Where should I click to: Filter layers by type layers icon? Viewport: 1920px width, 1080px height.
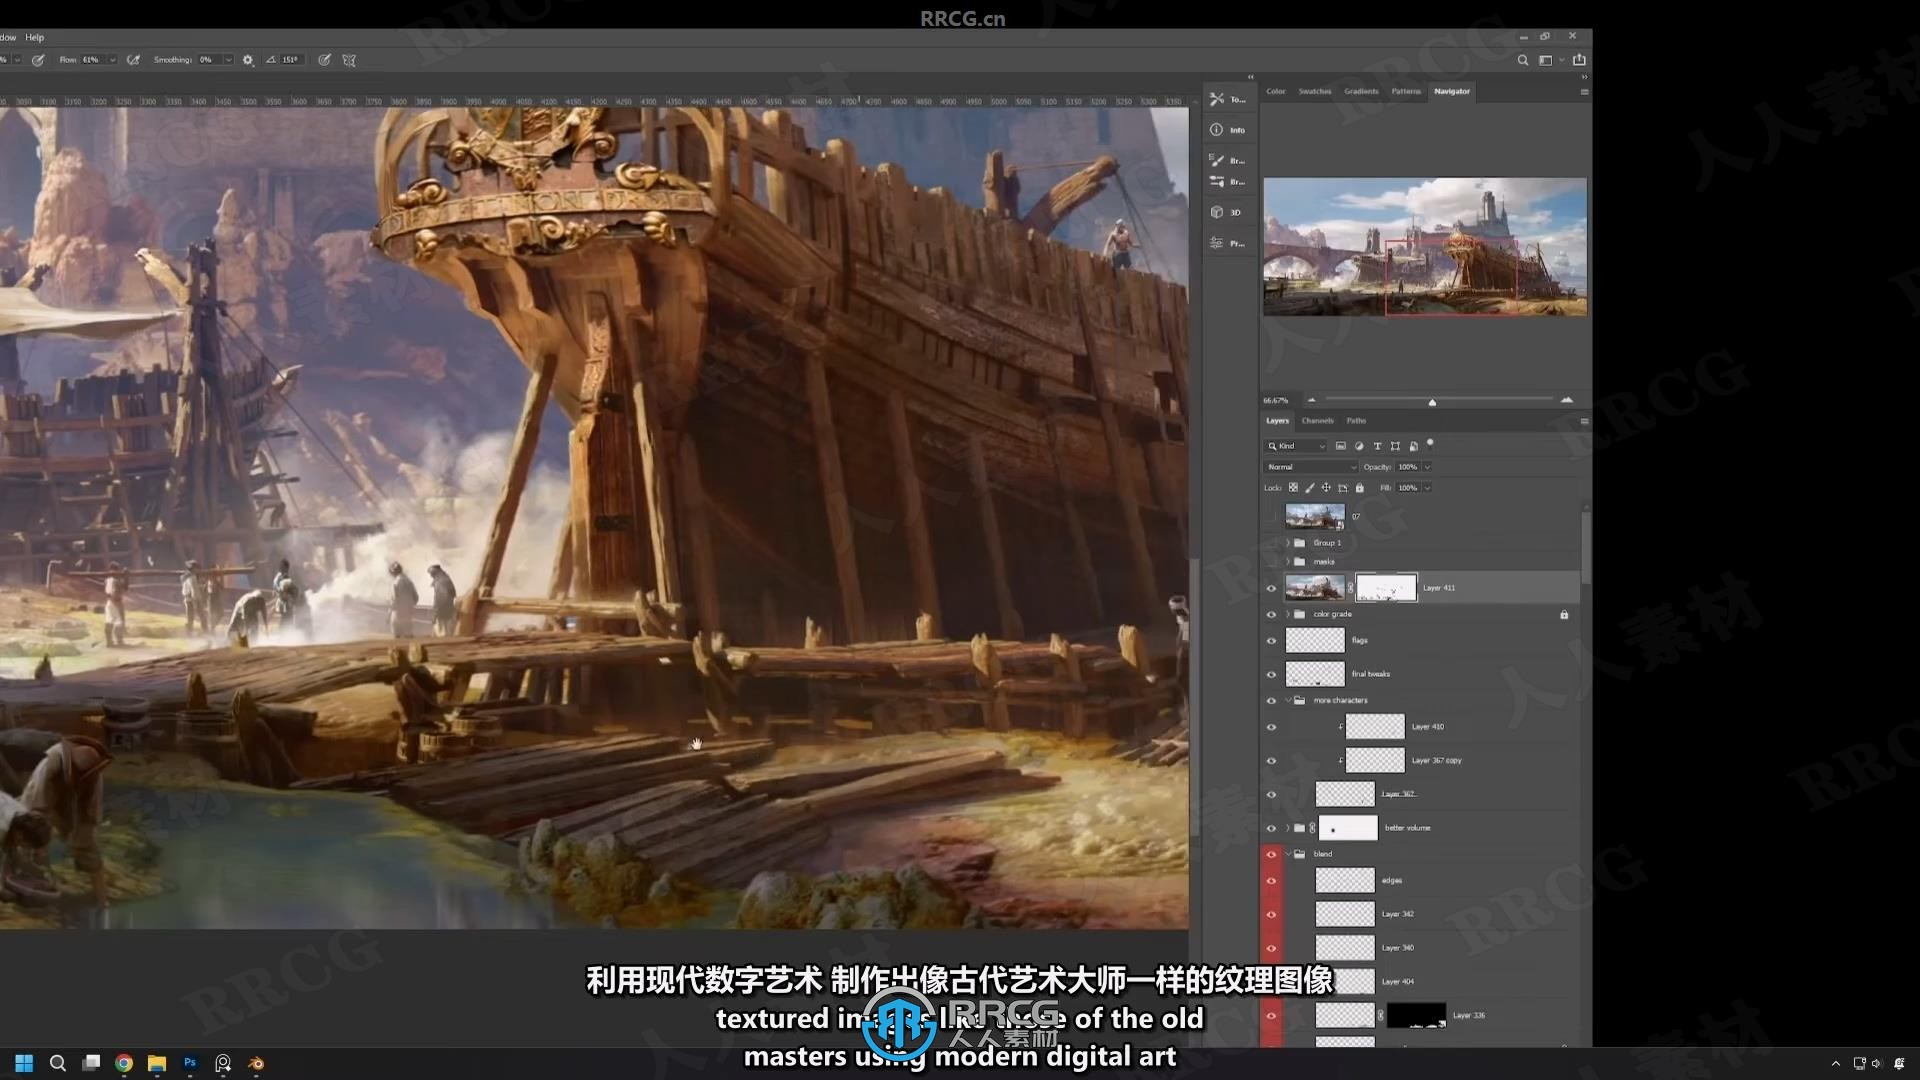[x=1377, y=446]
